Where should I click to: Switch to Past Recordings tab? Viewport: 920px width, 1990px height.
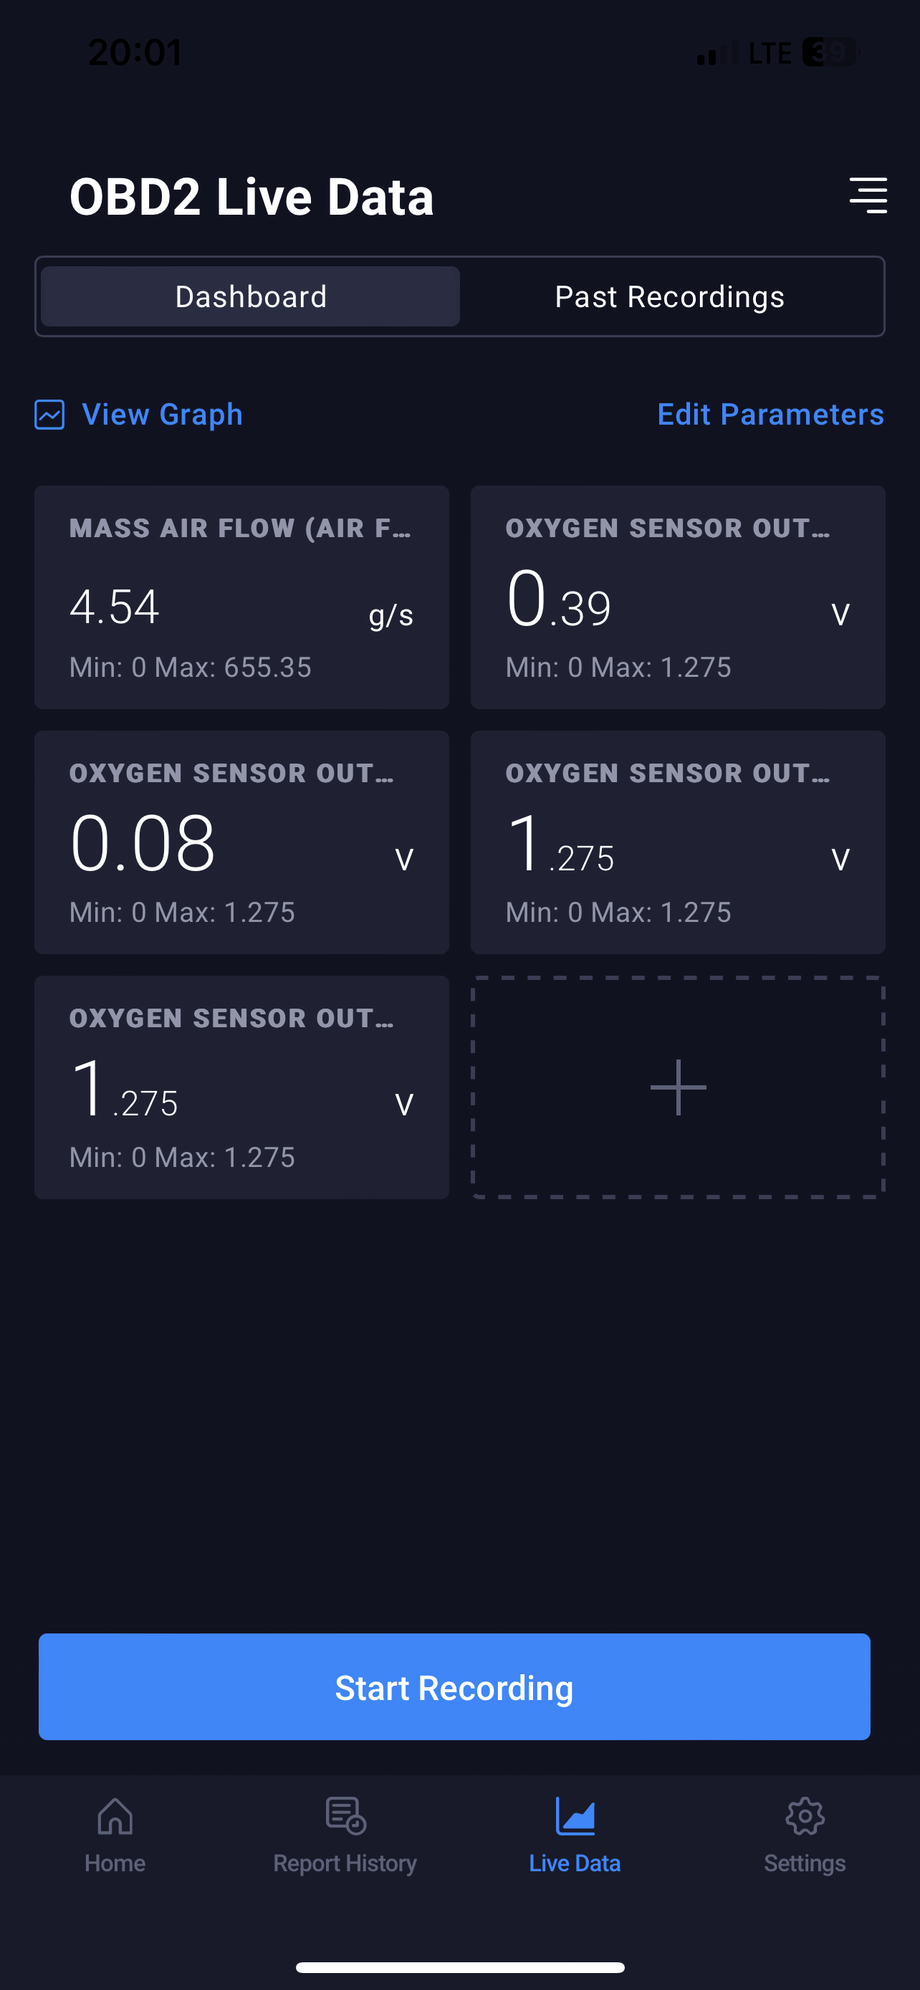pyautogui.click(x=669, y=297)
